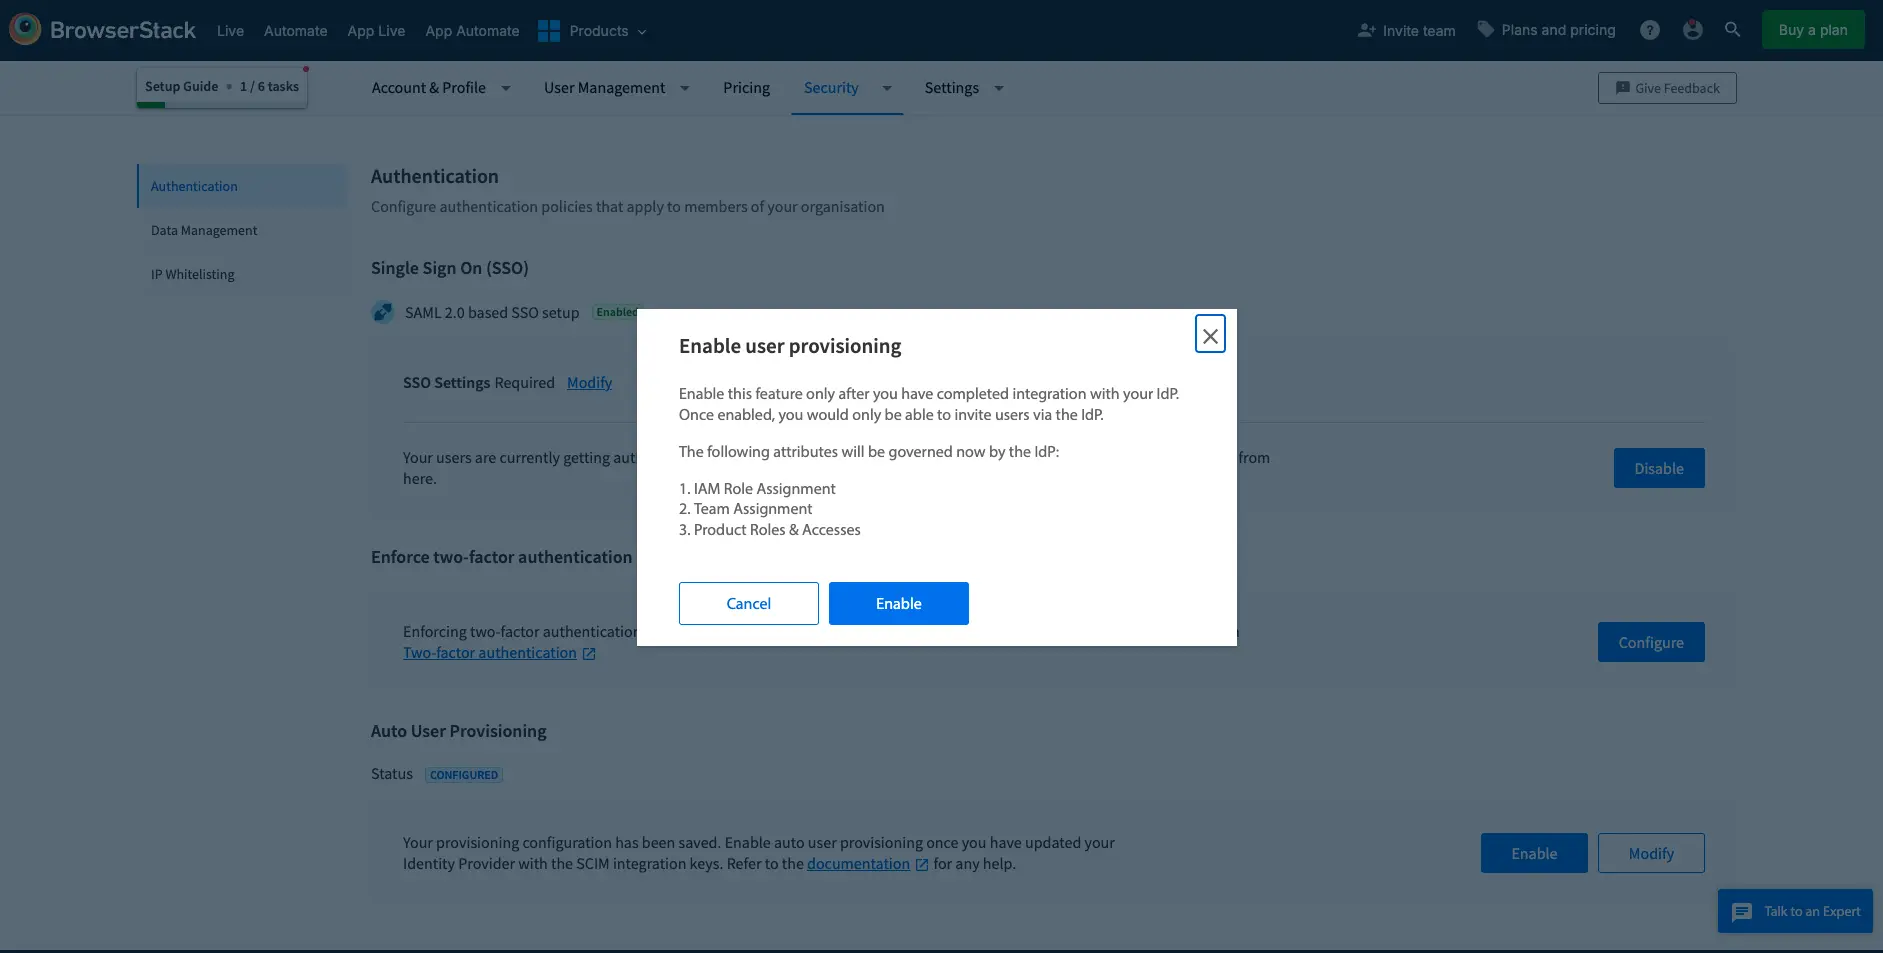Open the App Live menu item
The height and width of the screenshot is (953, 1883).
click(376, 31)
